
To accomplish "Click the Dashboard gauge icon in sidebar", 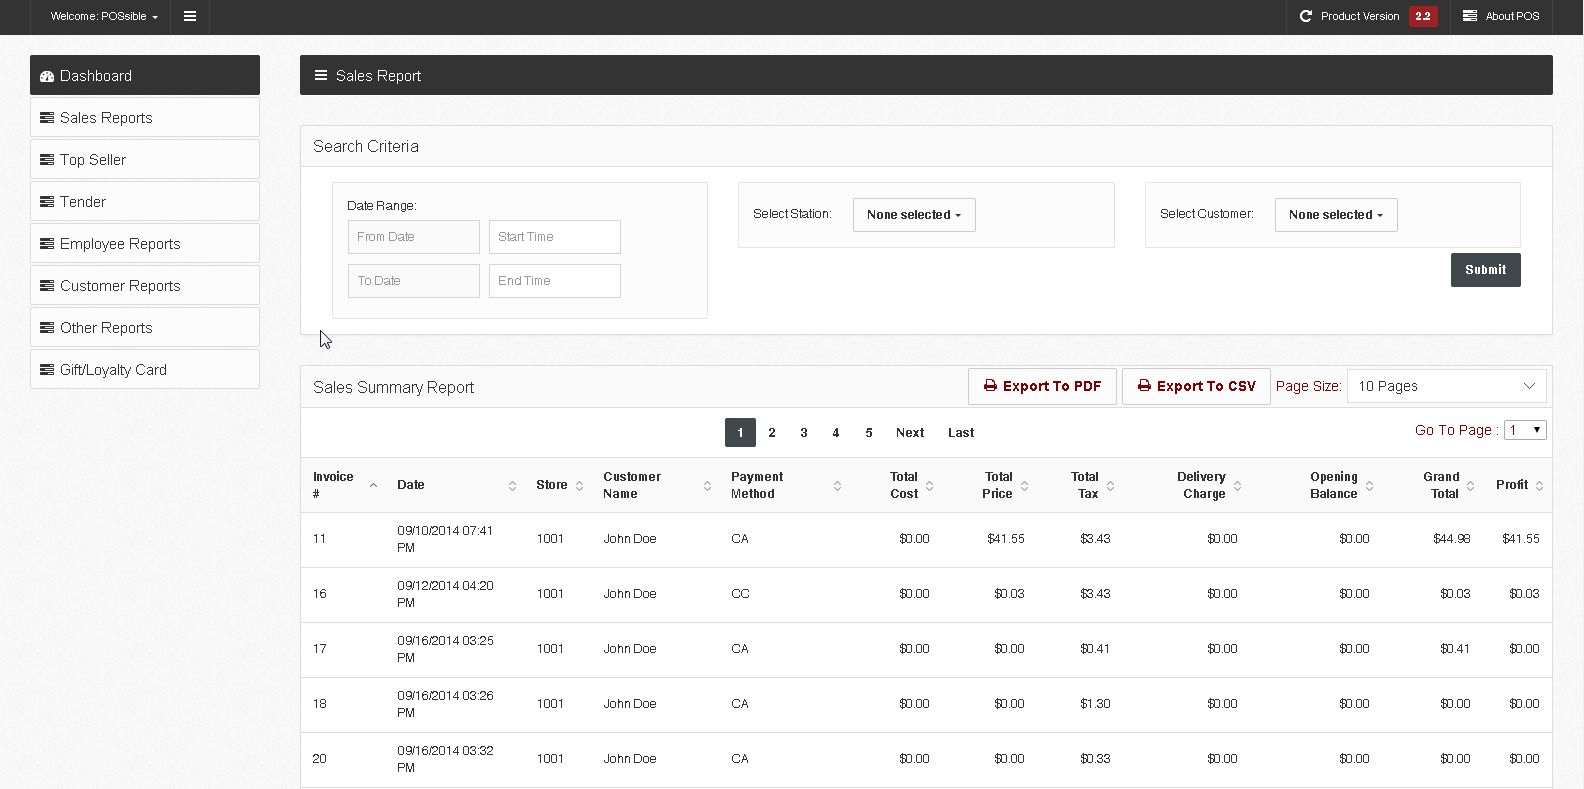I will (47, 76).
